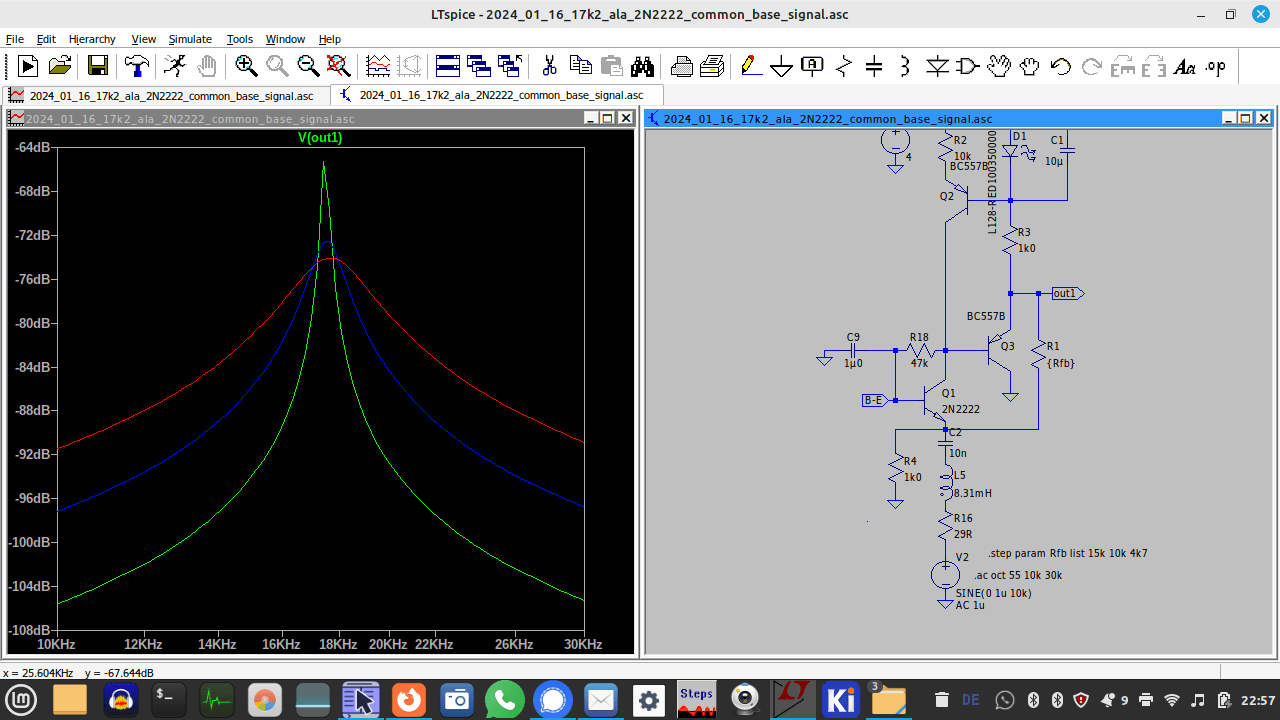Click the R18 47k resistor value
The height and width of the screenshot is (720, 1280).
919,363
